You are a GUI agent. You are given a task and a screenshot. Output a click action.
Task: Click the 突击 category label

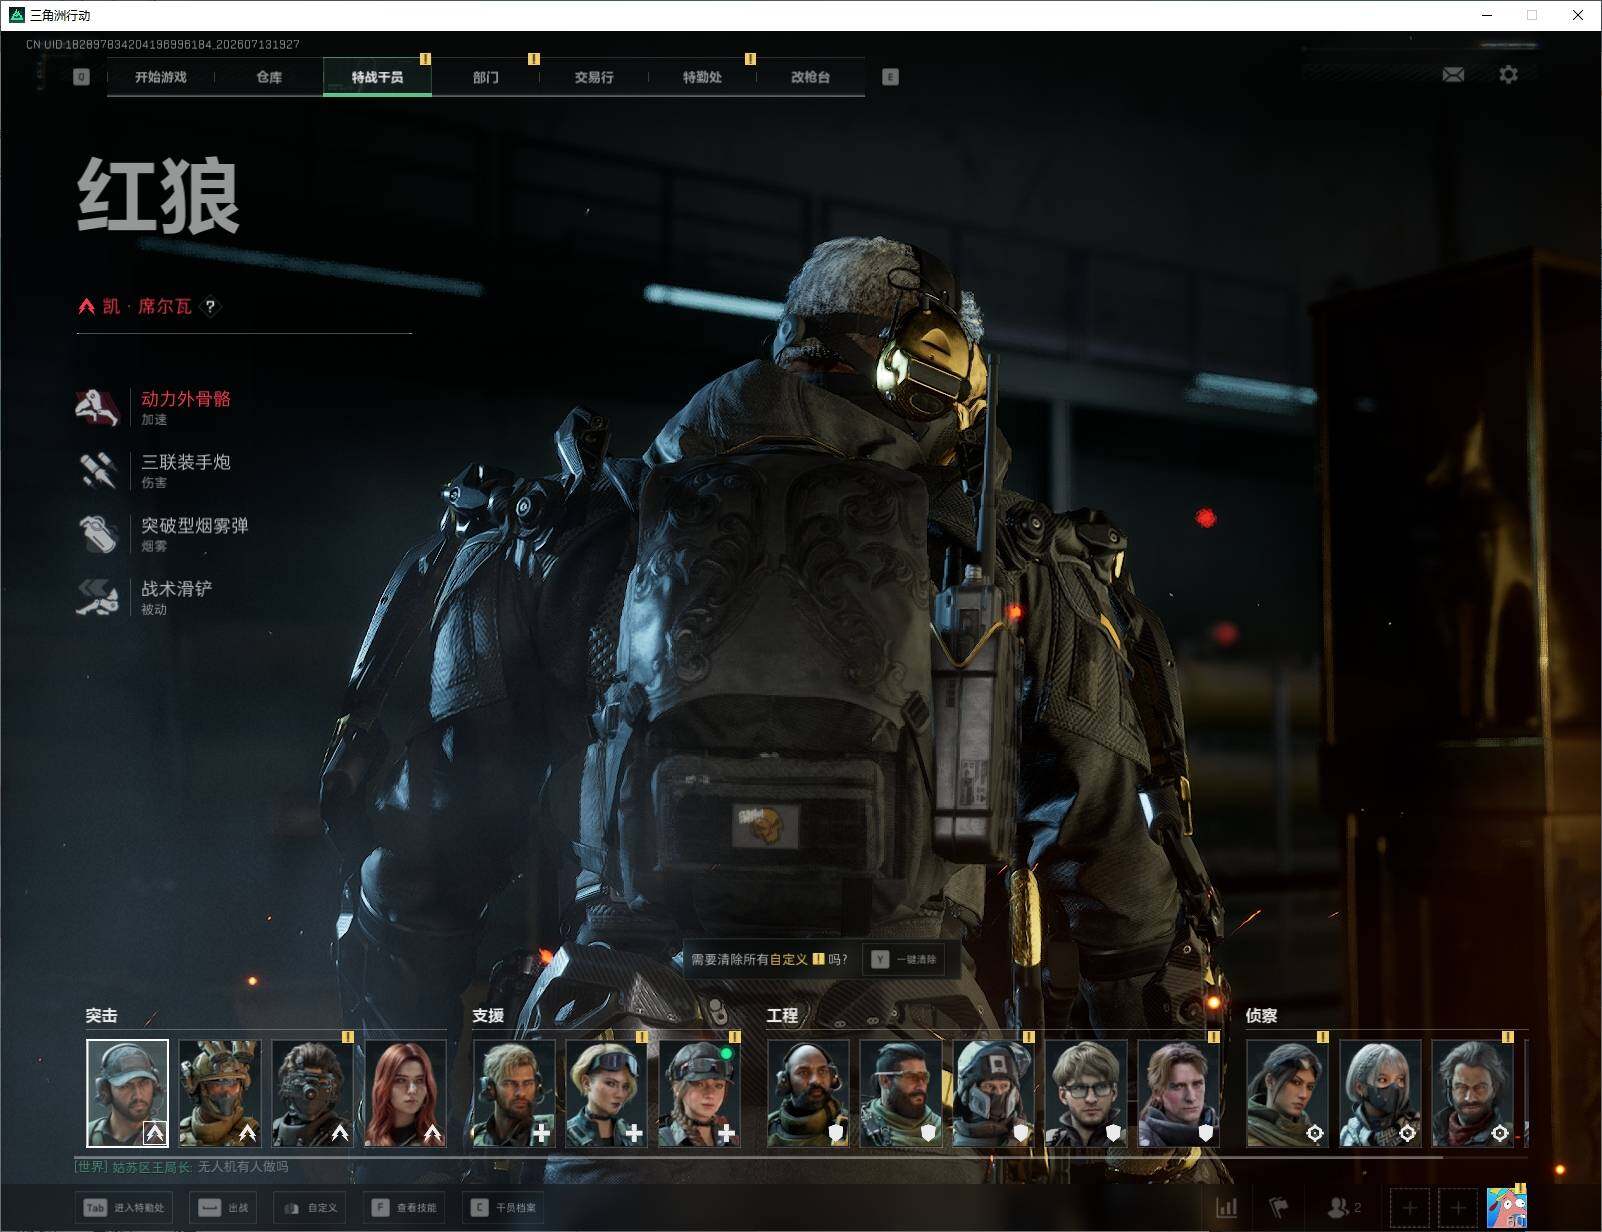pos(101,1016)
